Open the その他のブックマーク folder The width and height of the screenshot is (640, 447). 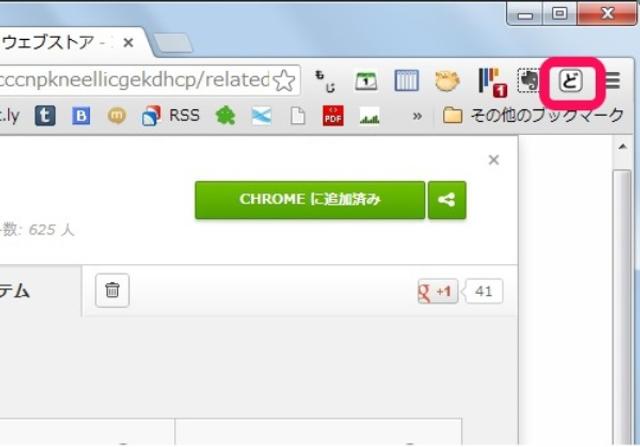533,116
